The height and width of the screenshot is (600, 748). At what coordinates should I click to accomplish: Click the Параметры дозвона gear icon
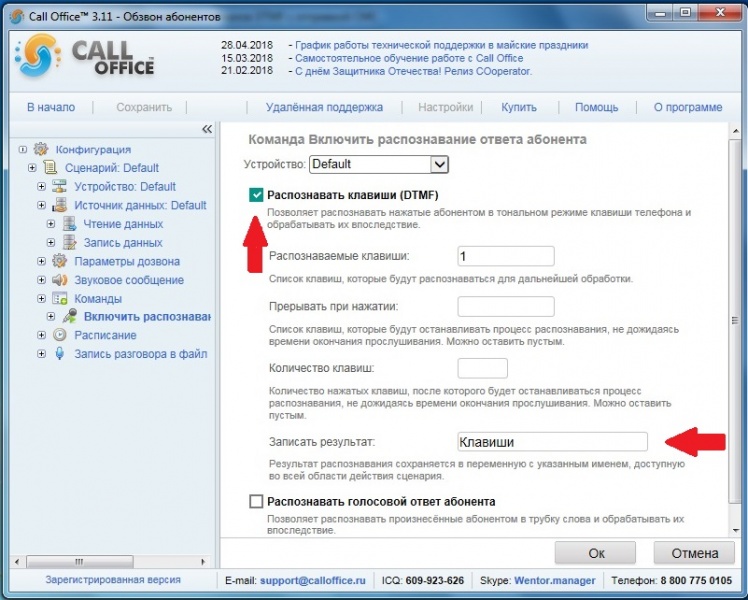pyautogui.click(x=60, y=261)
